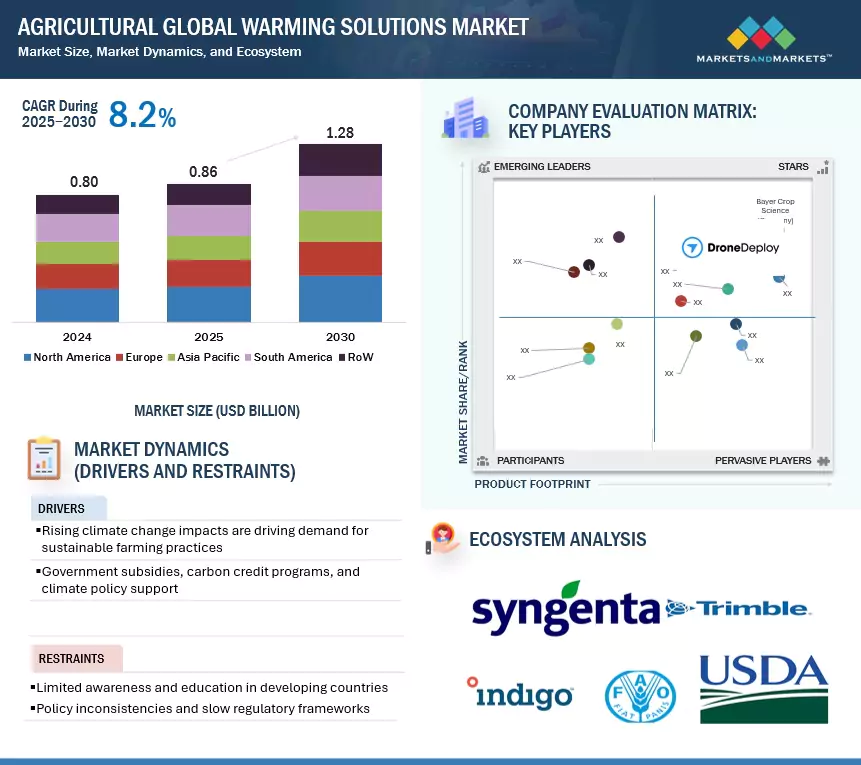Click the Ecosystem Analysis icon
861x765 pixels.
442,539
